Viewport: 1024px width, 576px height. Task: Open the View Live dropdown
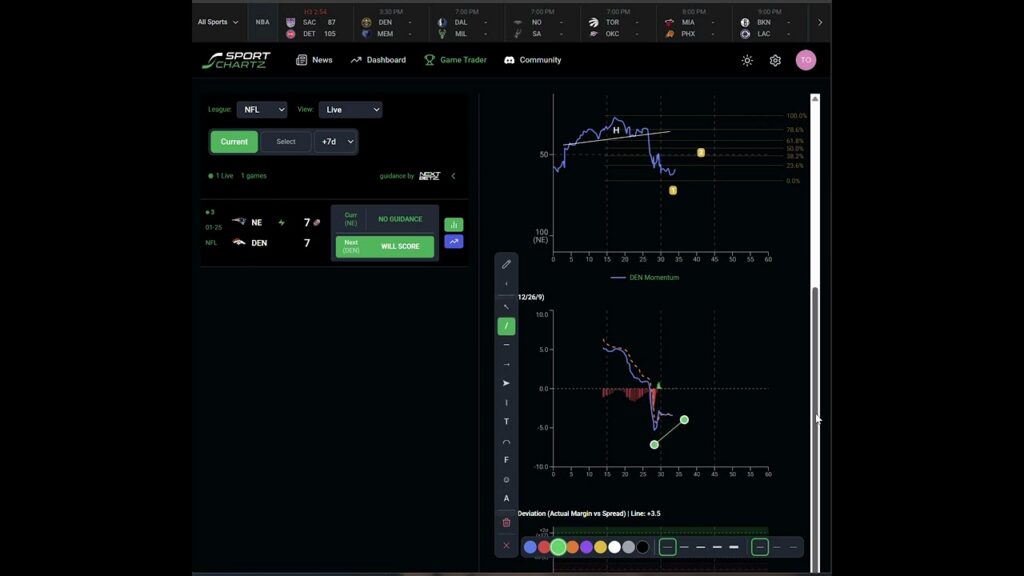click(350, 110)
